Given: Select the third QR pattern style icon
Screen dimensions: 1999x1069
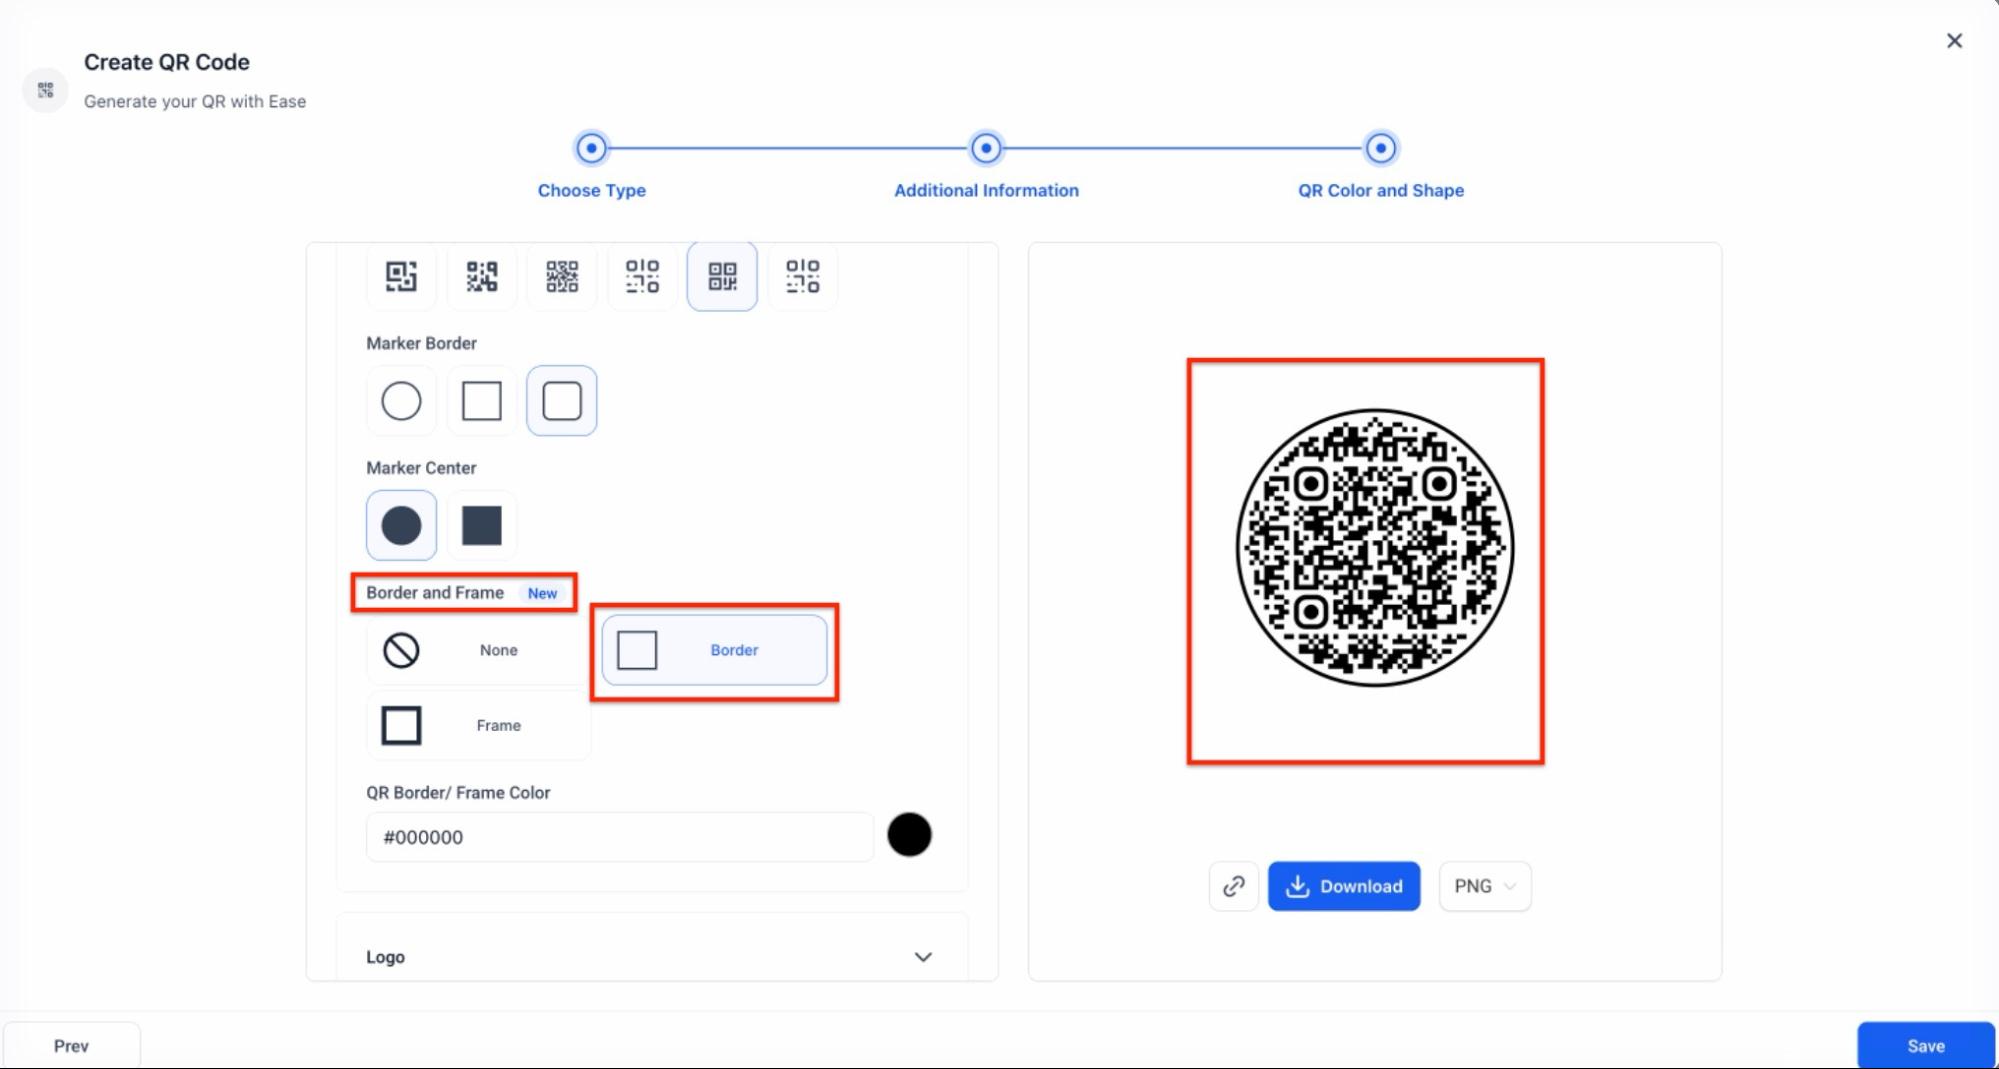Looking at the screenshot, I should (x=562, y=276).
